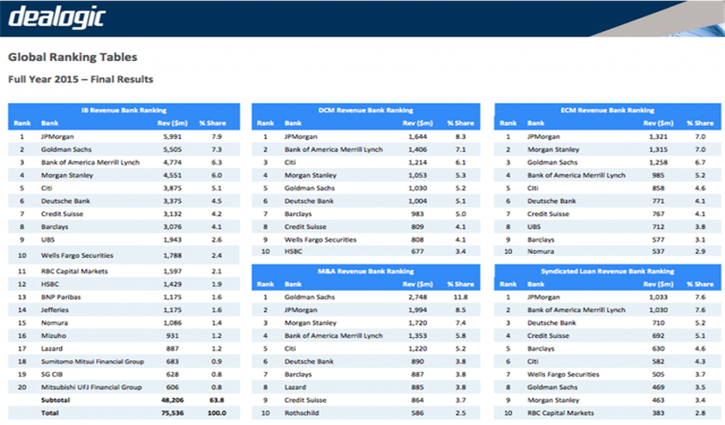Select the value 383 for RBC Capital Markets
The image size is (725, 425).
658,413
